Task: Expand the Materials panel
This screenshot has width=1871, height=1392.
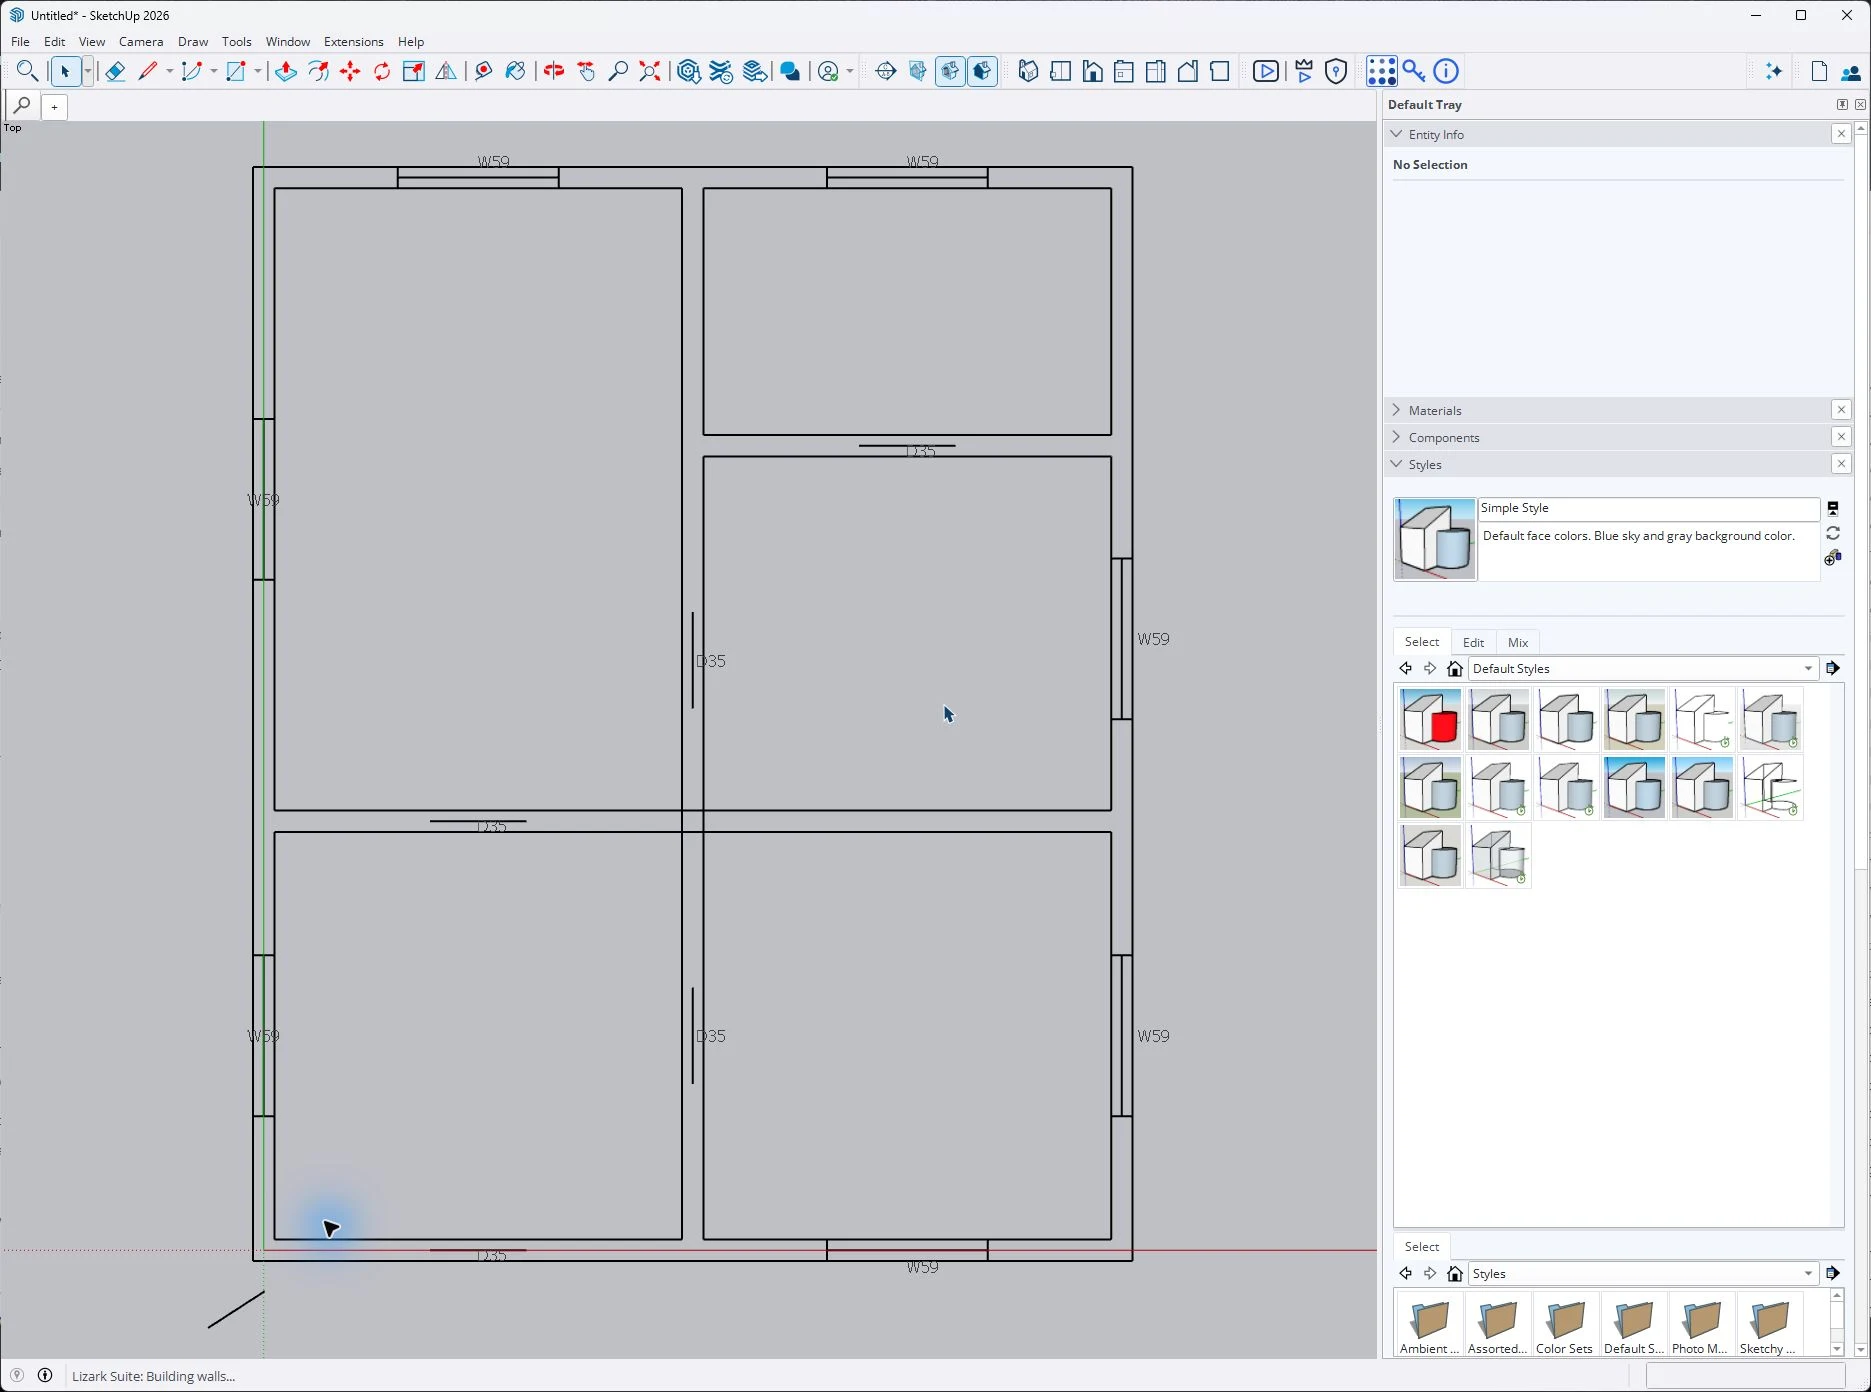Action: (1397, 410)
